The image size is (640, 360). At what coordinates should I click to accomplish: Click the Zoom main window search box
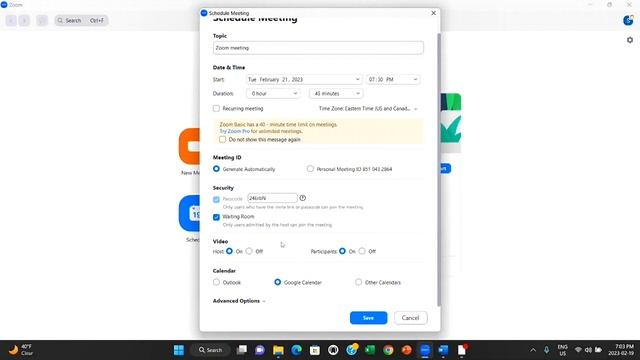pyautogui.click(x=81, y=20)
